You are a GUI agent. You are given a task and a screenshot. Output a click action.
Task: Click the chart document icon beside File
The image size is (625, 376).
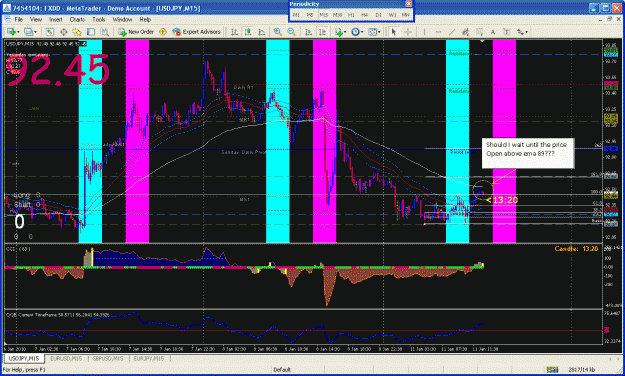coord(8,19)
